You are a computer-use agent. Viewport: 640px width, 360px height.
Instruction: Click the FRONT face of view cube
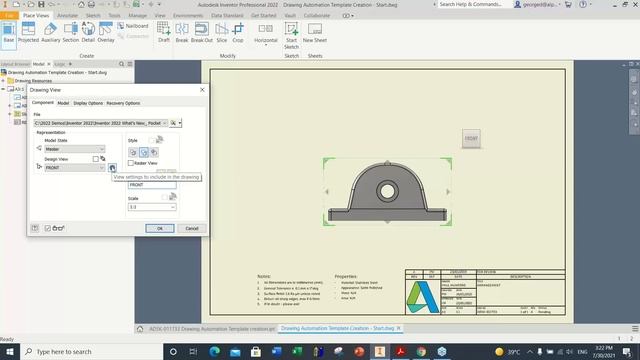pyautogui.click(x=471, y=138)
